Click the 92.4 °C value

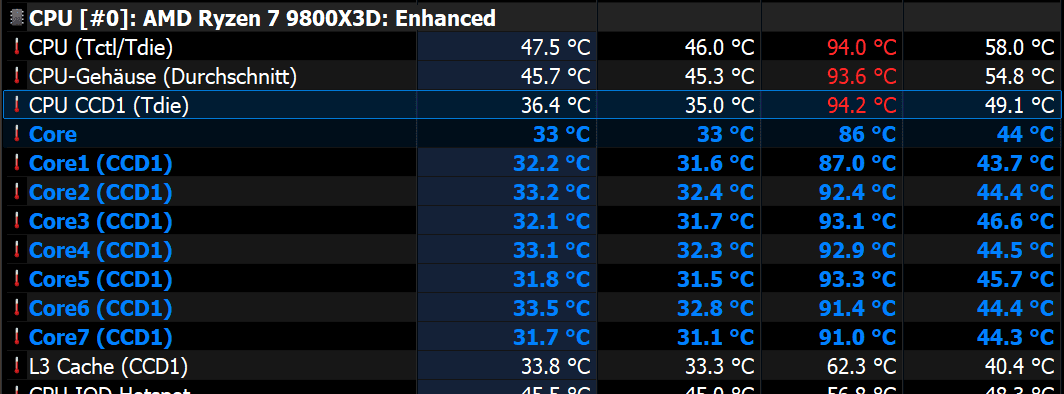(x=858, y=193)
